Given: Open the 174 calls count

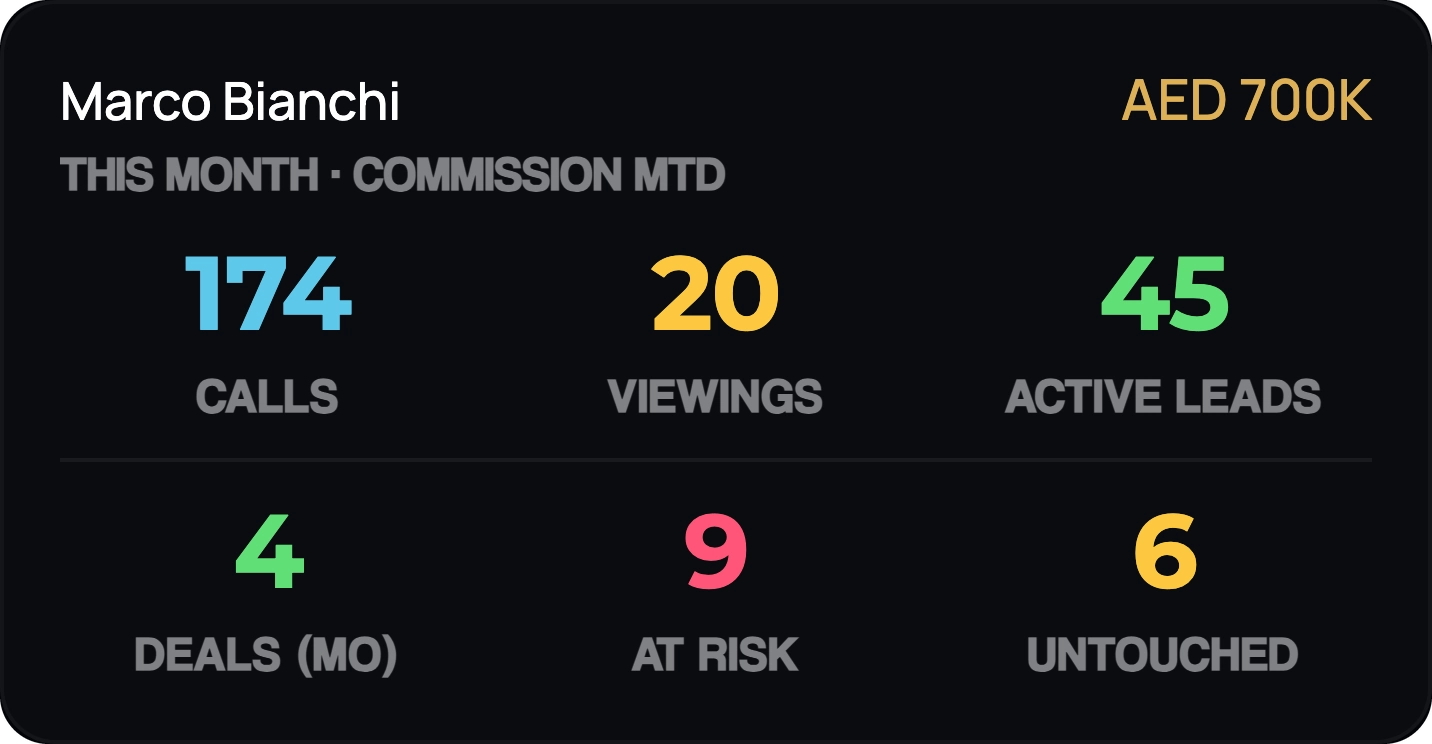Looking at the screenshot, I should (x=268, y=294).
